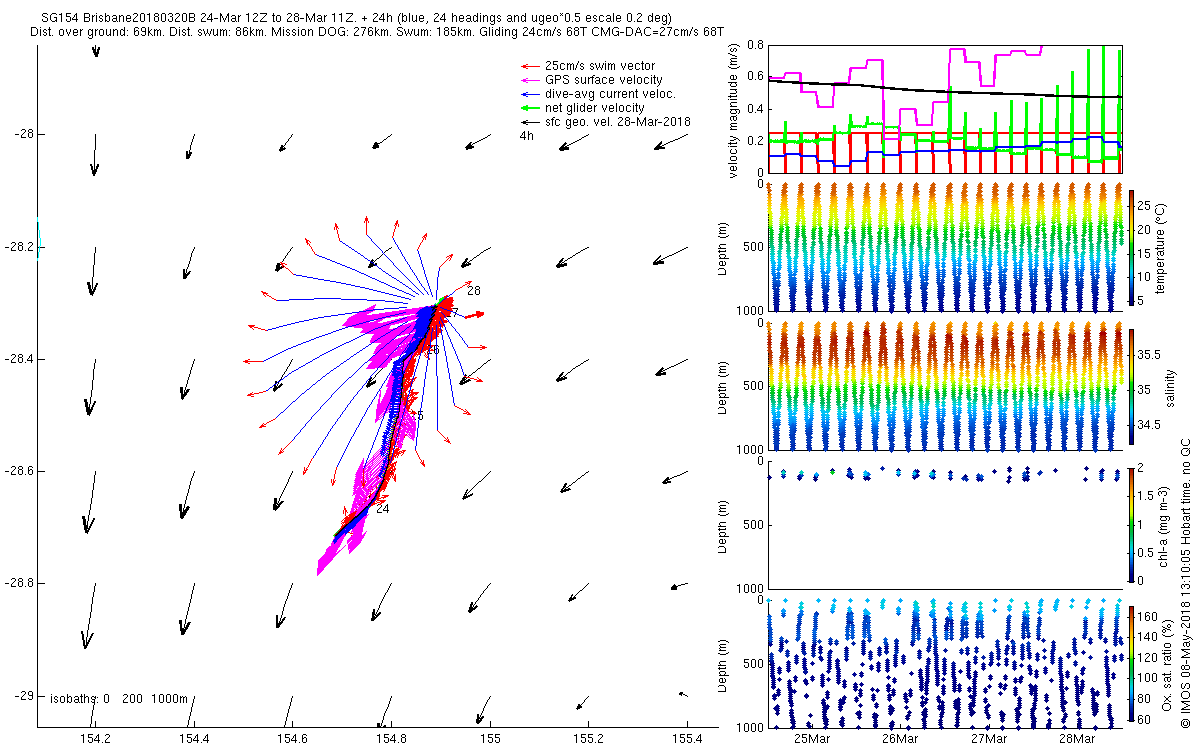Click the day '24' label at the track start
Viewport: 1200px width, 750px height.
[383, 509]
